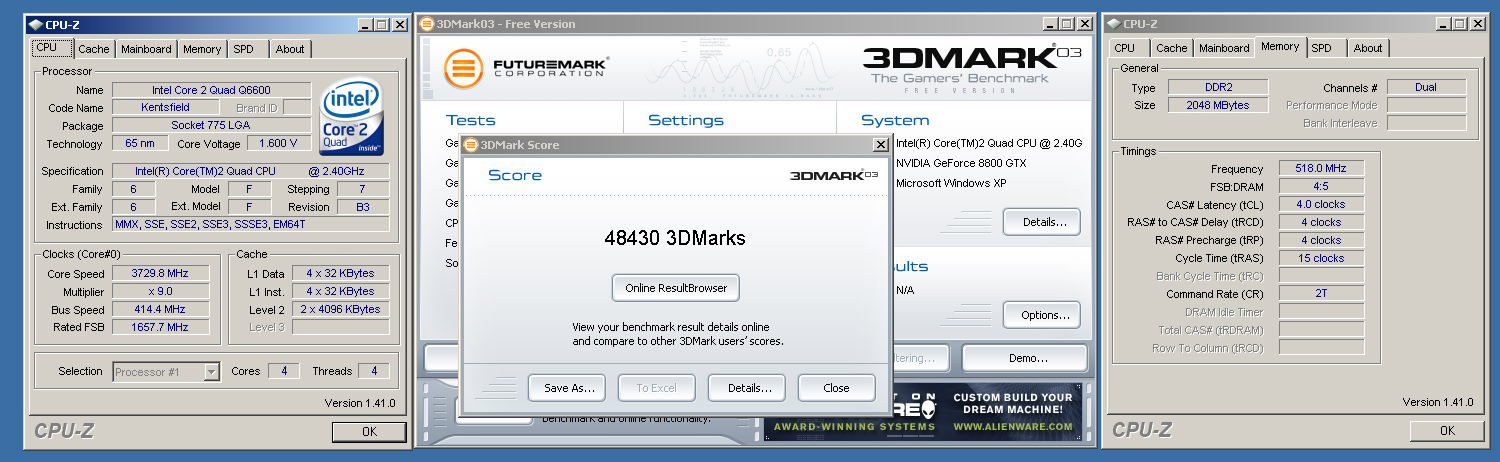Click the 48430 3DMarks score text
This screenshot has height=462, width=1500.
point(675,239)
